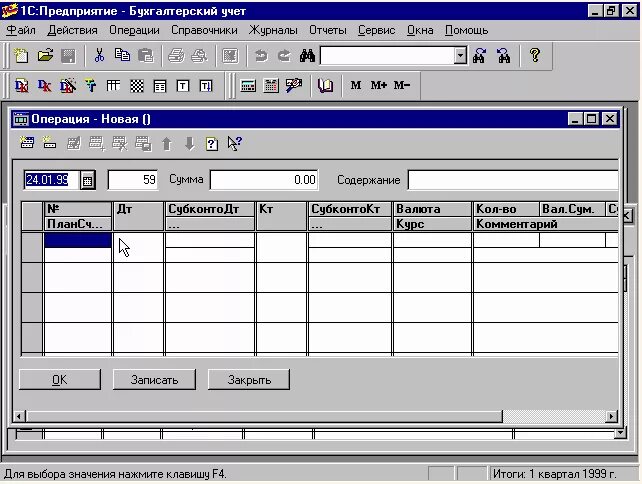Click the Закрыть button
Screen dimensions: 642x484
[x=249, y=380]
